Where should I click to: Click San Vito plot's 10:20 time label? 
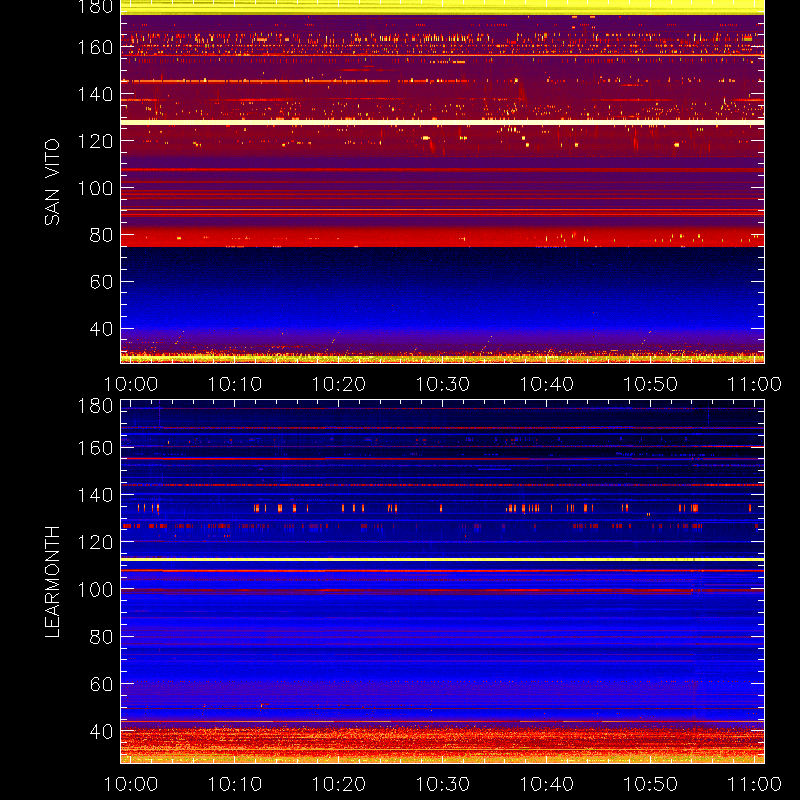tap(339, 384)
